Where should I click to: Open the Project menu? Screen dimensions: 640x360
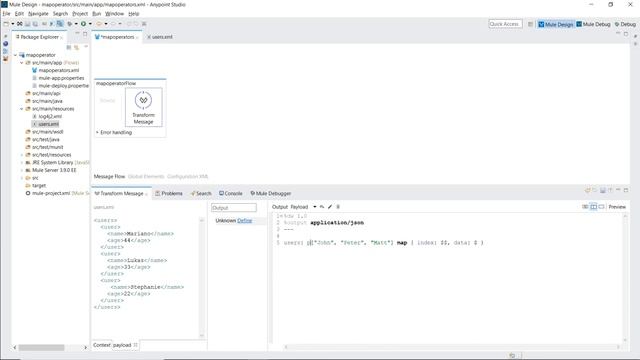[80, 13]
